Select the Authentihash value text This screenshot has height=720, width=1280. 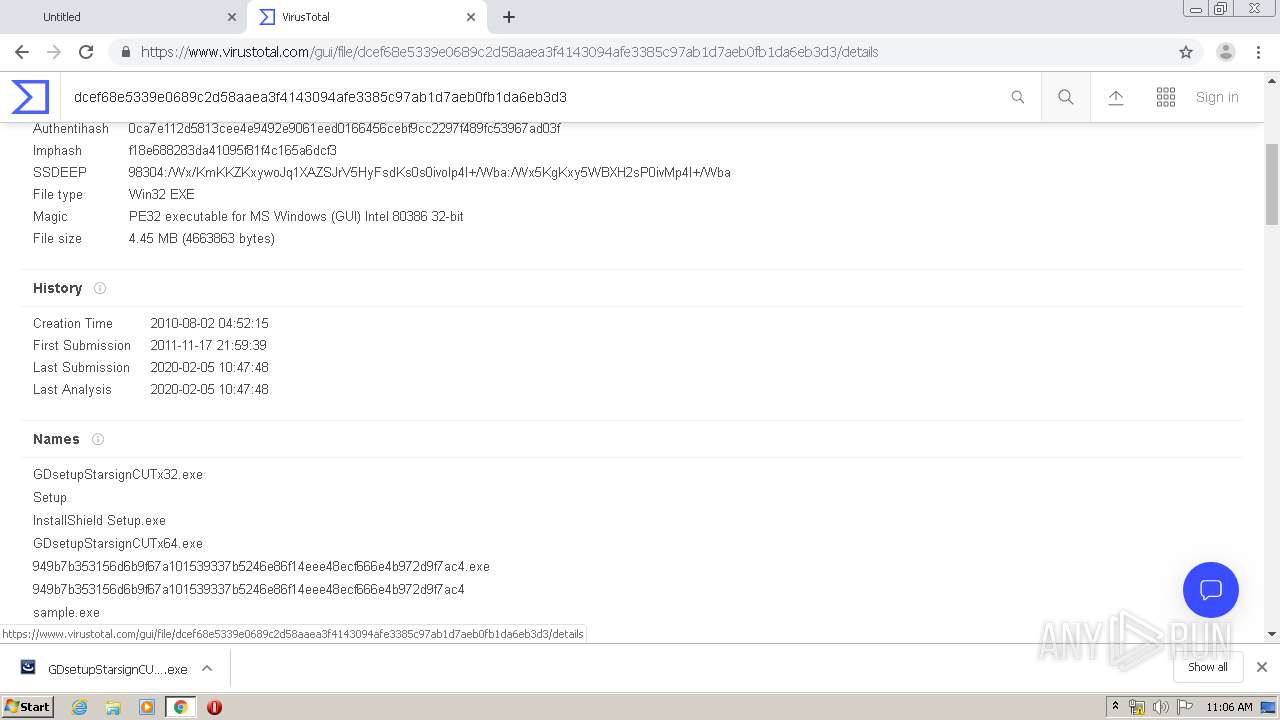(x=344, y=128)
